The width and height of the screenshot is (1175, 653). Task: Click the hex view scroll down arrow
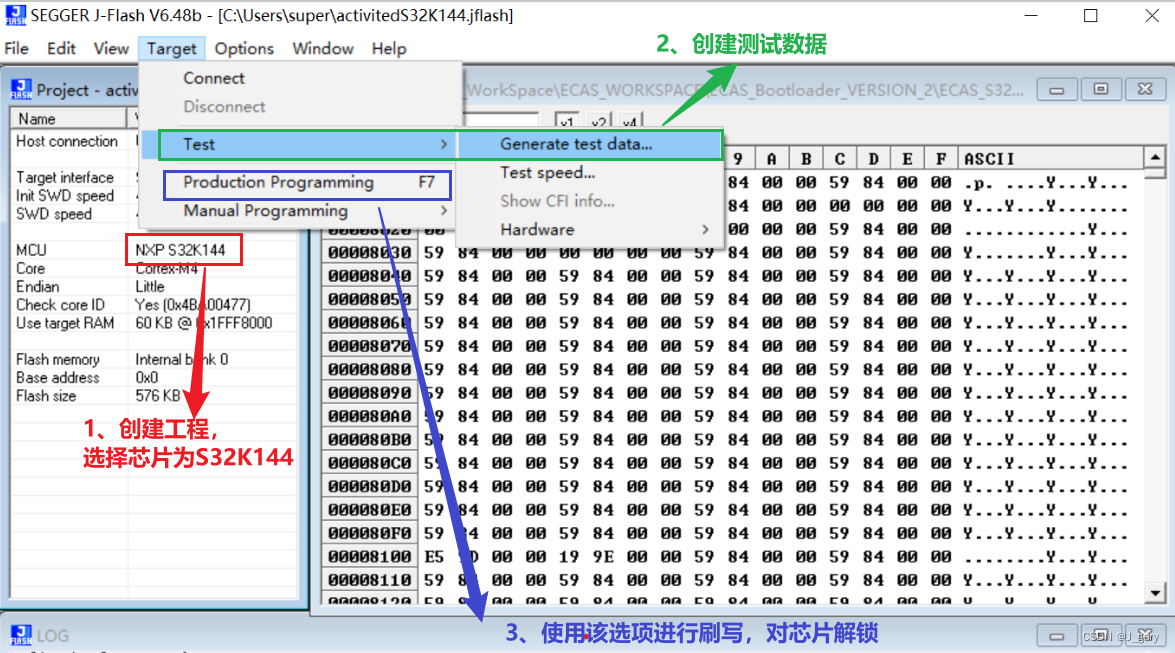[x=1155, y=593]
